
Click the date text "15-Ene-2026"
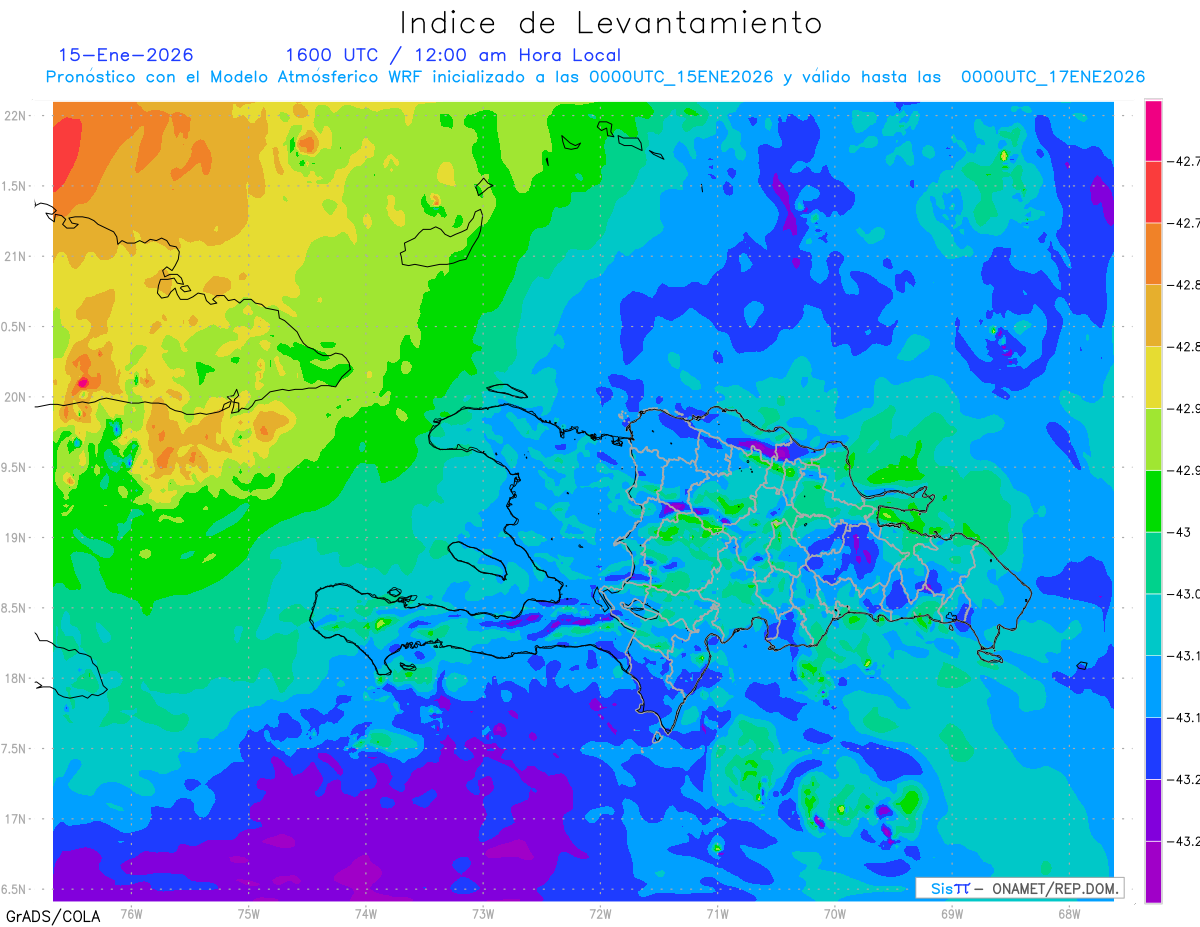(126, 55)
